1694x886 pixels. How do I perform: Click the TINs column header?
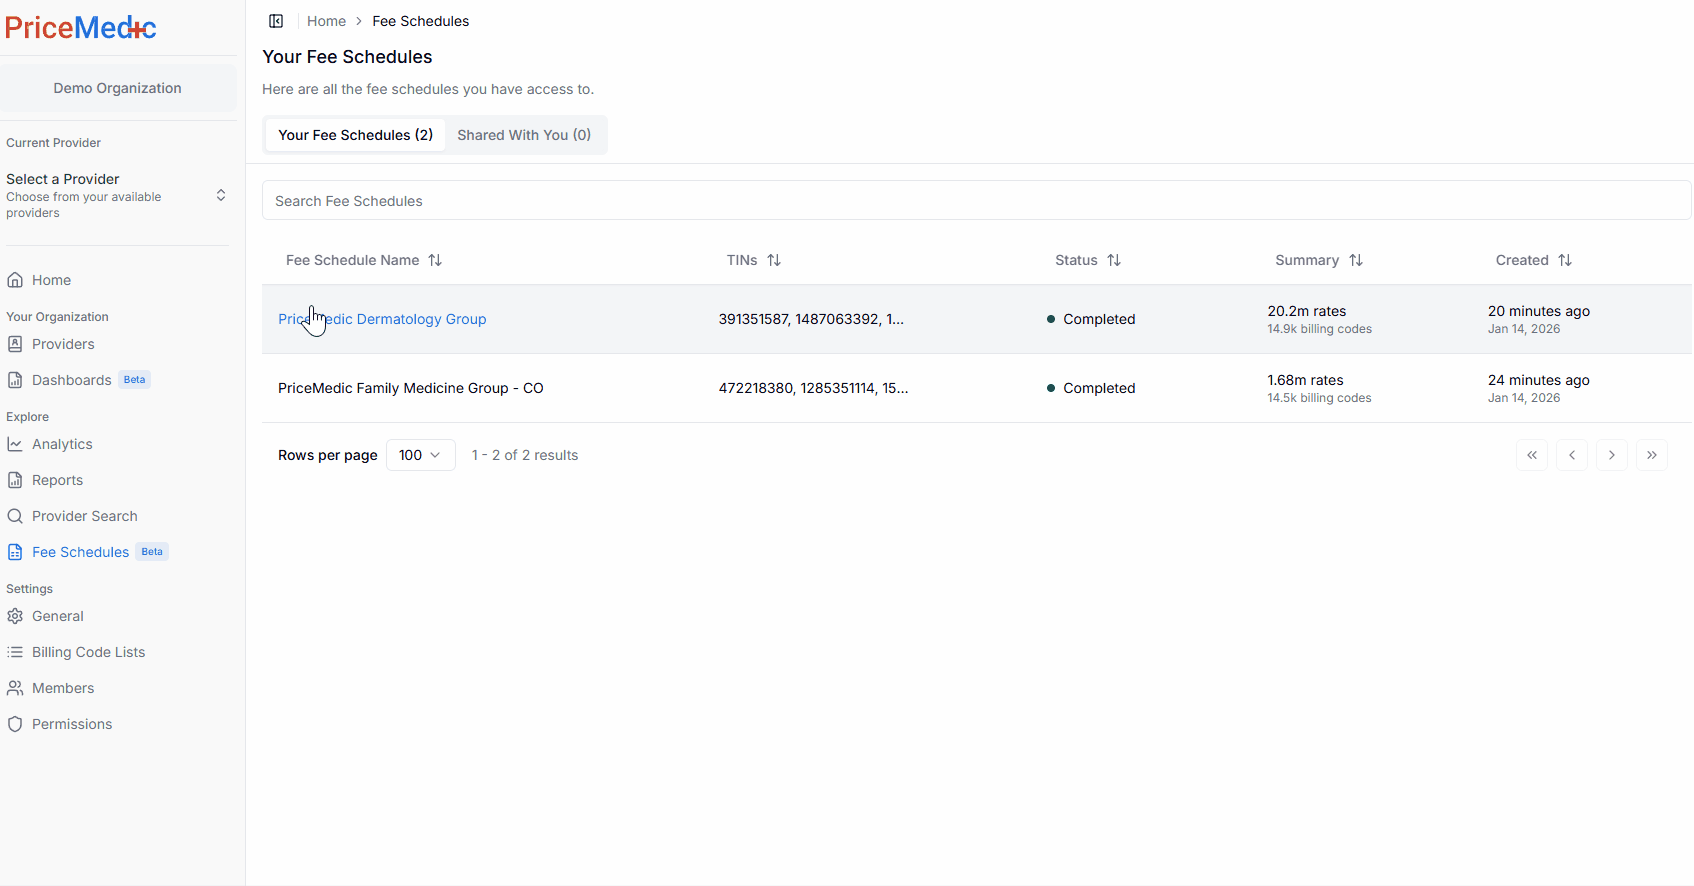[x=754, y=260]
